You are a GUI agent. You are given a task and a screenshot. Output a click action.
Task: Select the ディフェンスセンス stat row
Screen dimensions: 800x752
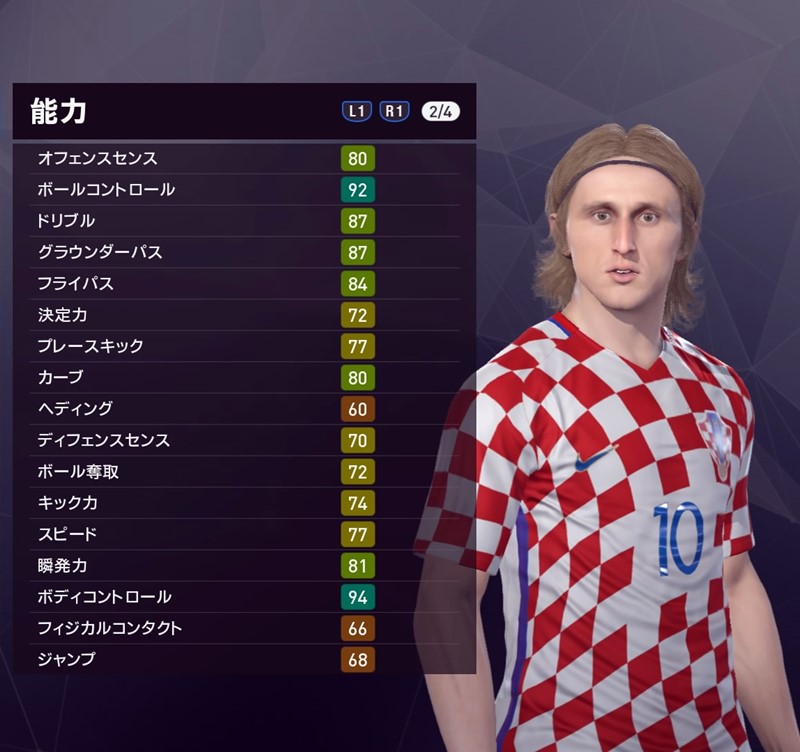pos(244,440)
